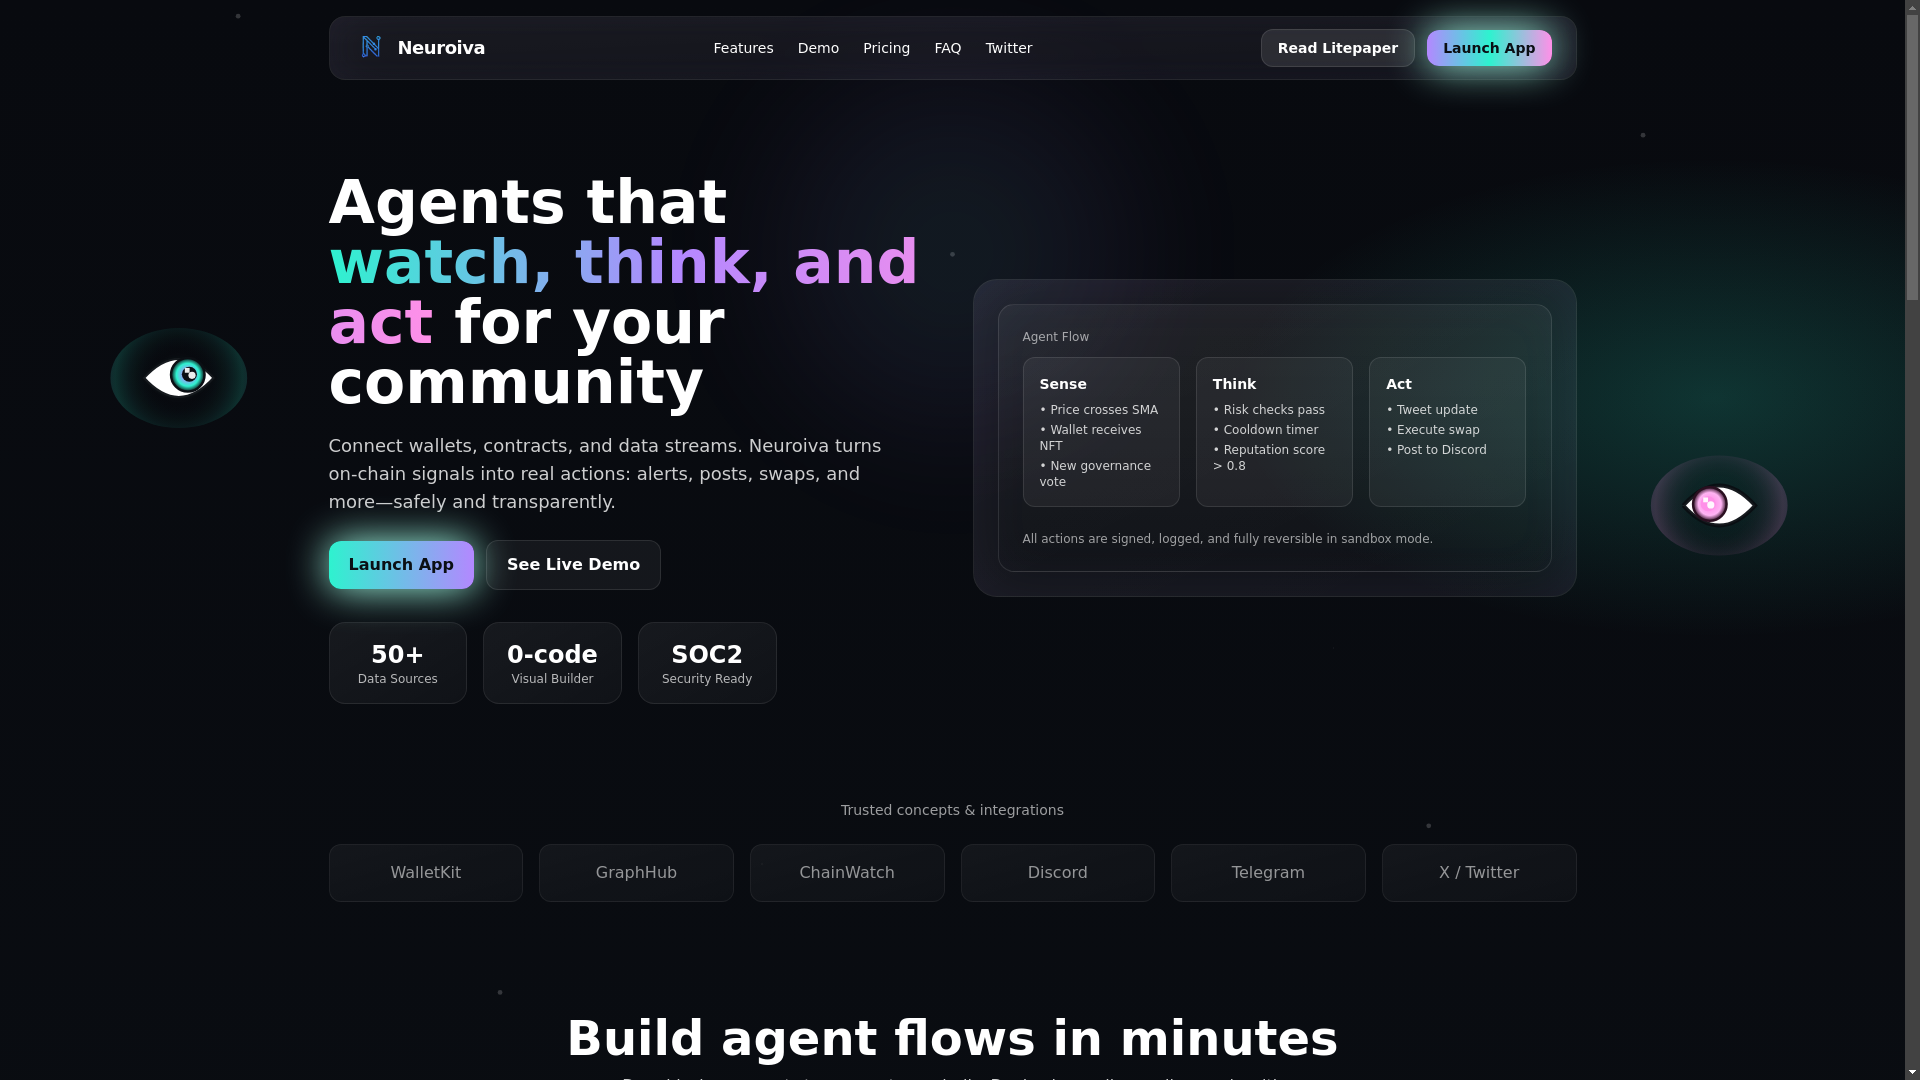Click the GraphHub integration tile
1920x1080 pixels.
(x=636, y=873)
